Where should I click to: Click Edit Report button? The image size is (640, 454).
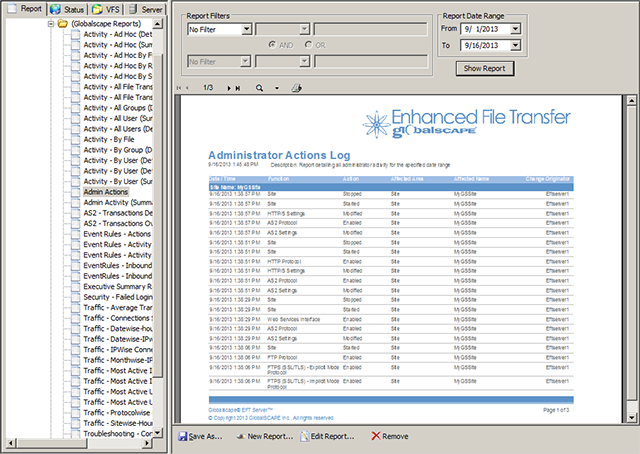(327, 436)
